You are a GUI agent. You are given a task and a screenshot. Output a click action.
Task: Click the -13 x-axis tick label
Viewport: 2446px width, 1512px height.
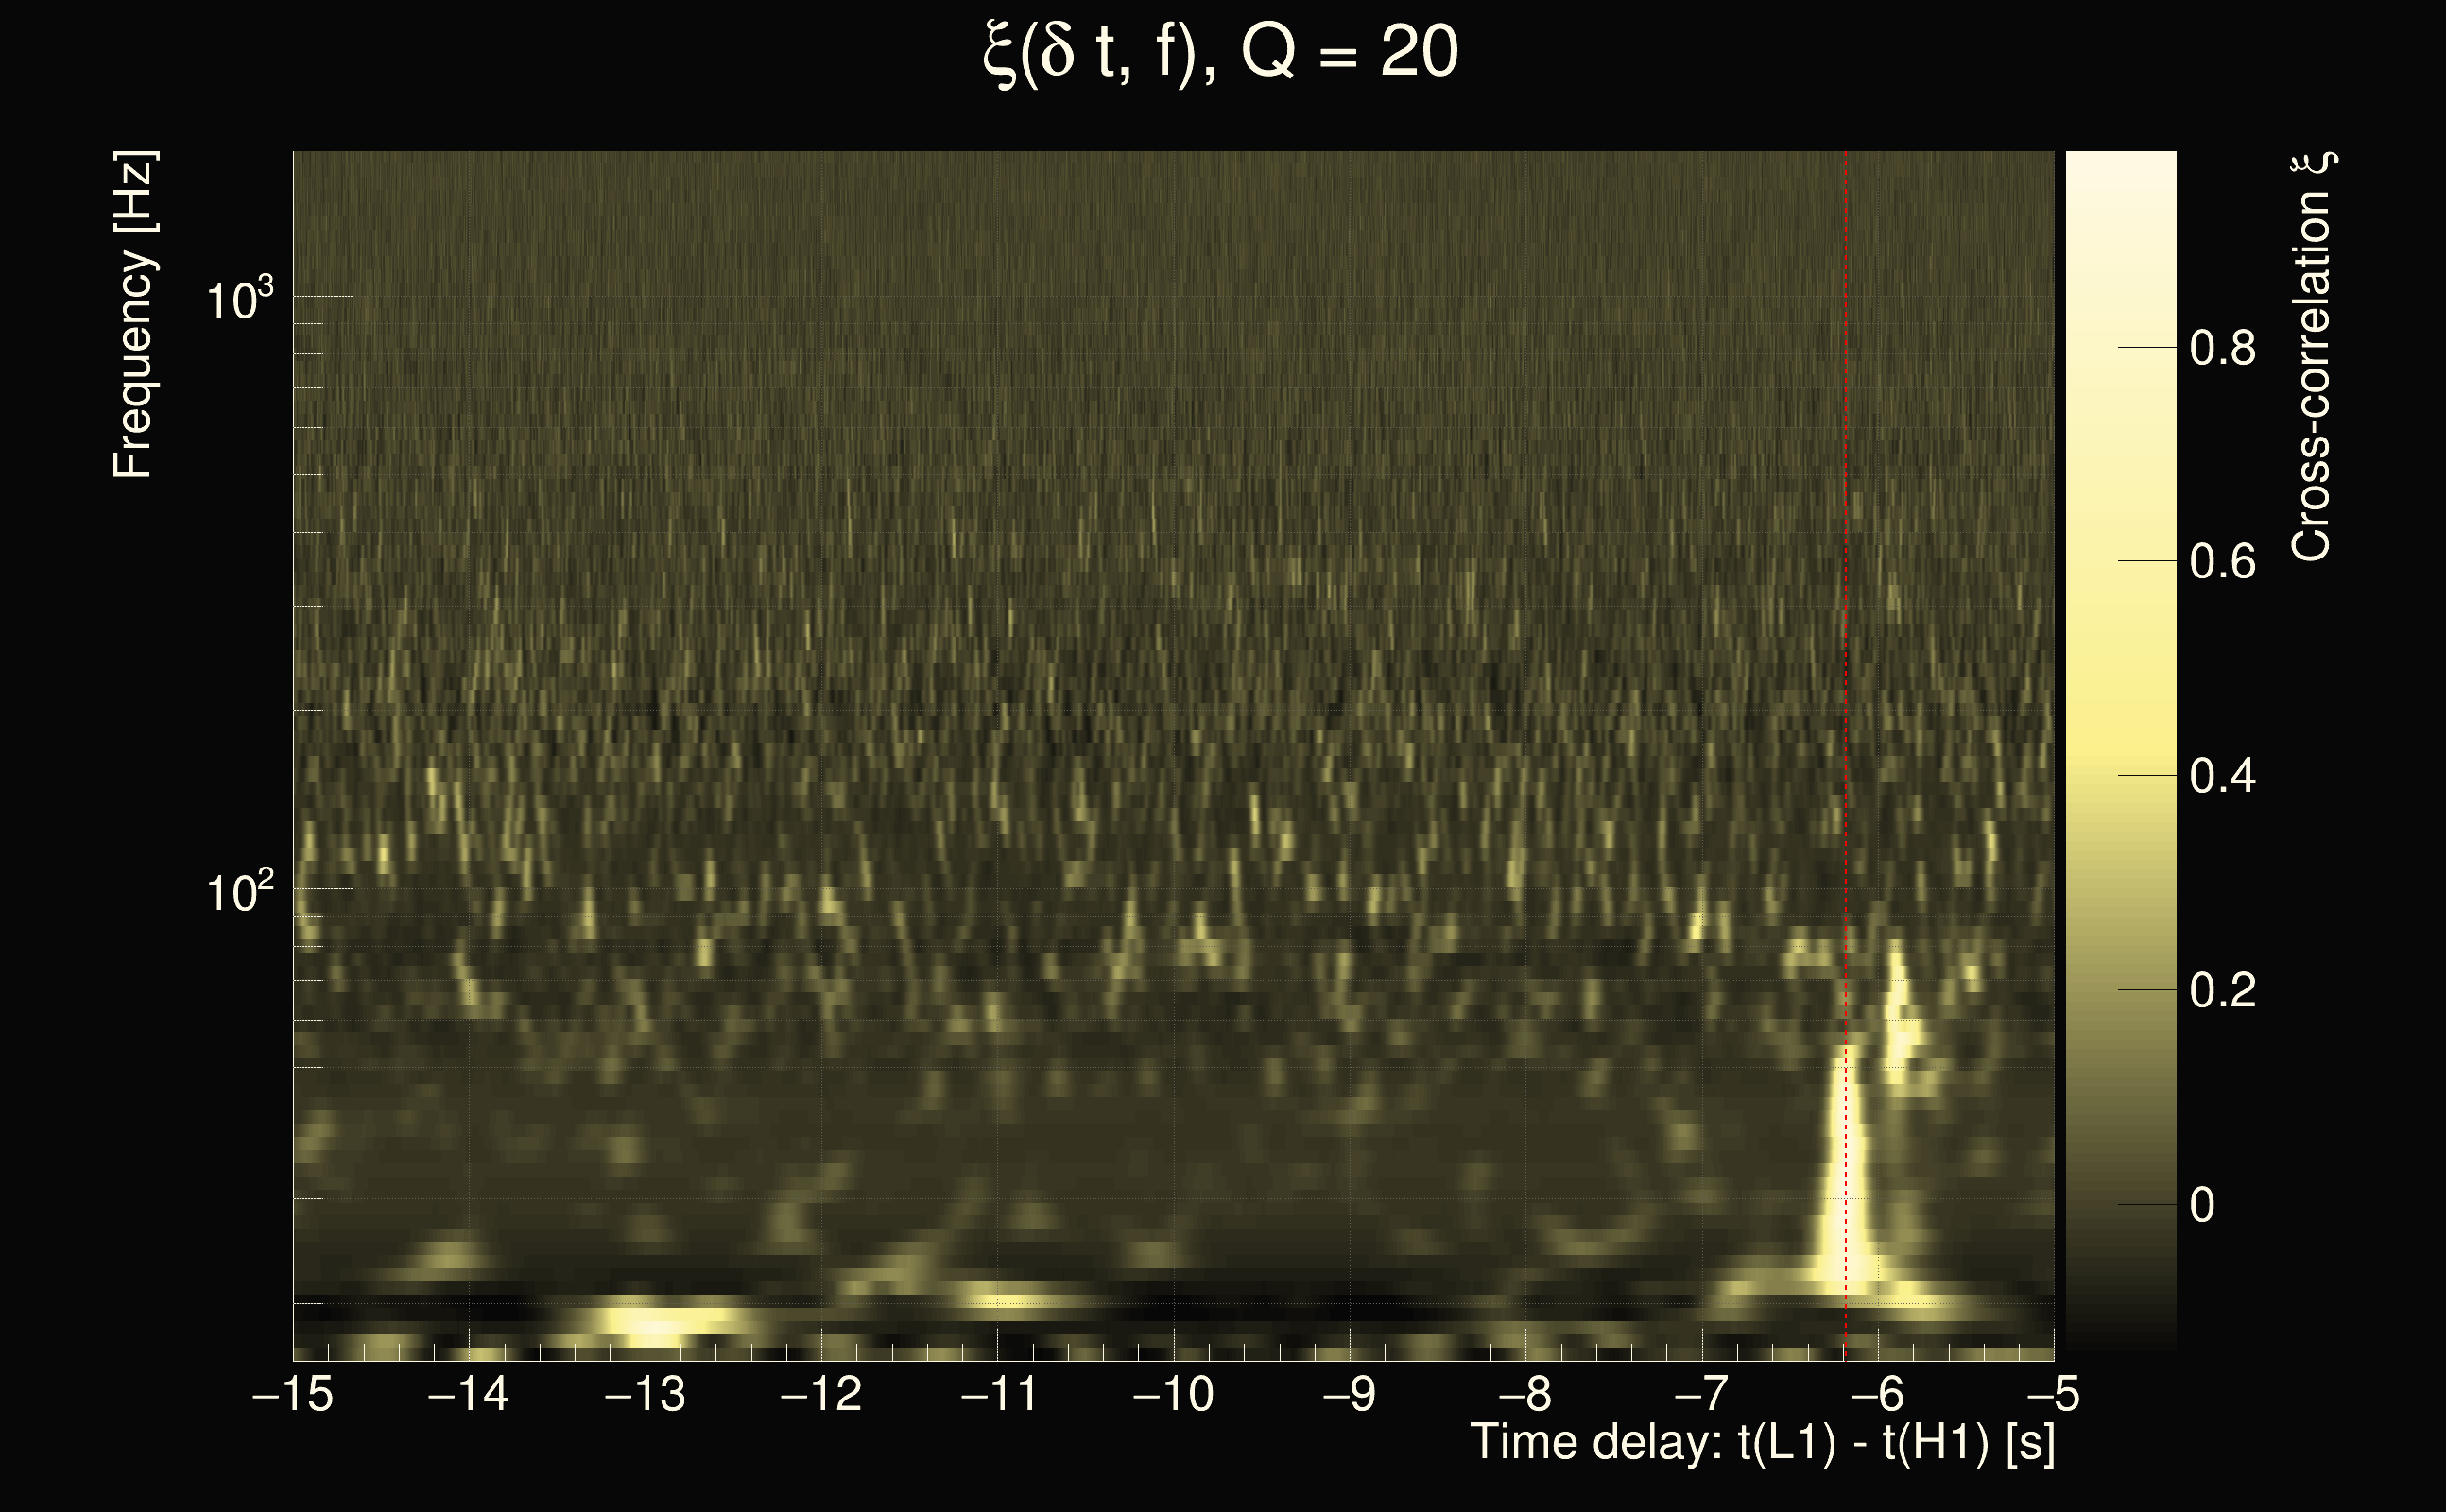pos(645,1394)
